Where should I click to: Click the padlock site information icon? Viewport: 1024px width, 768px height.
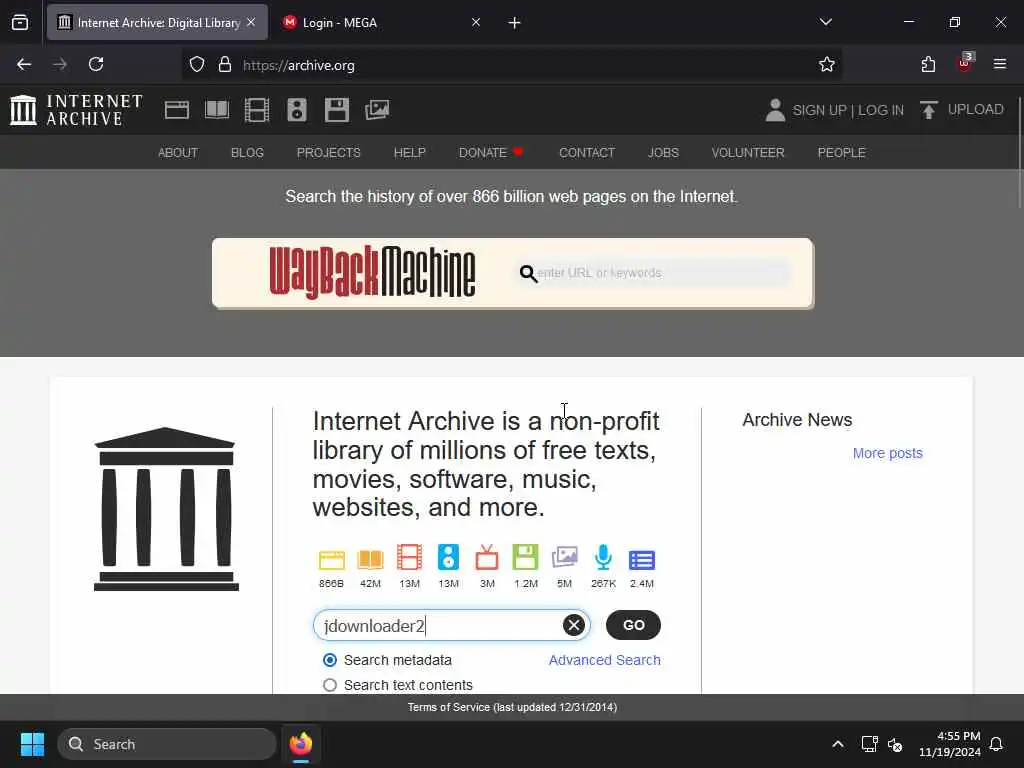pos(225,65)
